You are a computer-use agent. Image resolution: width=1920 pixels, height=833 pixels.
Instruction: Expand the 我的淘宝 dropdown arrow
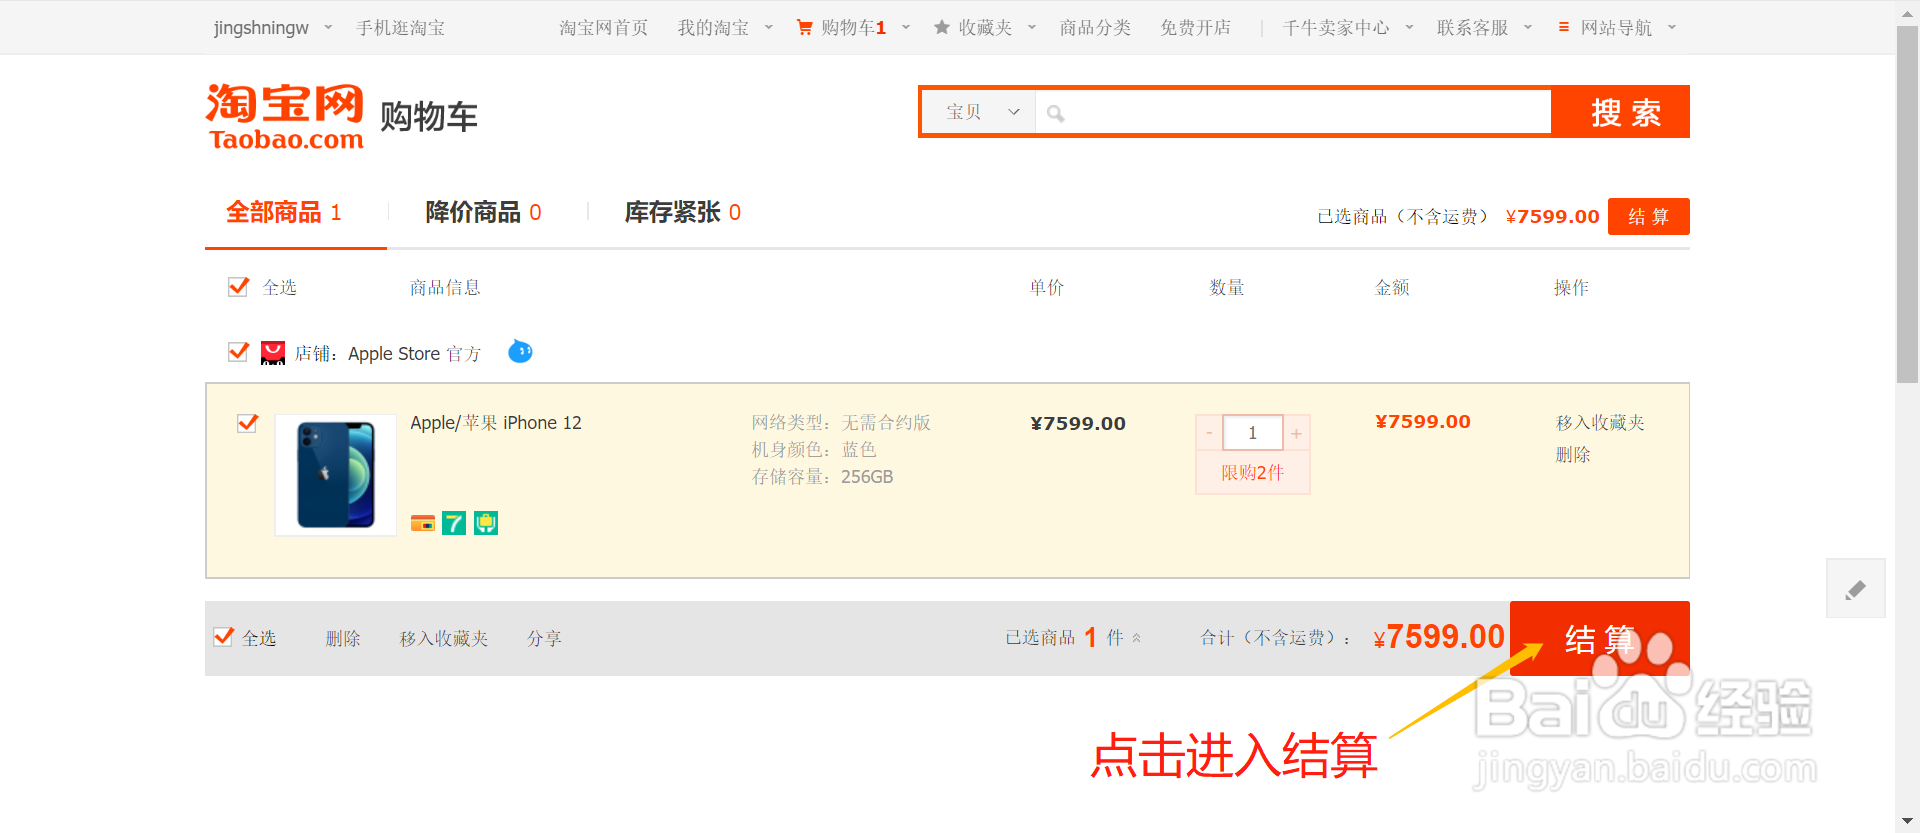coord(769,28)
